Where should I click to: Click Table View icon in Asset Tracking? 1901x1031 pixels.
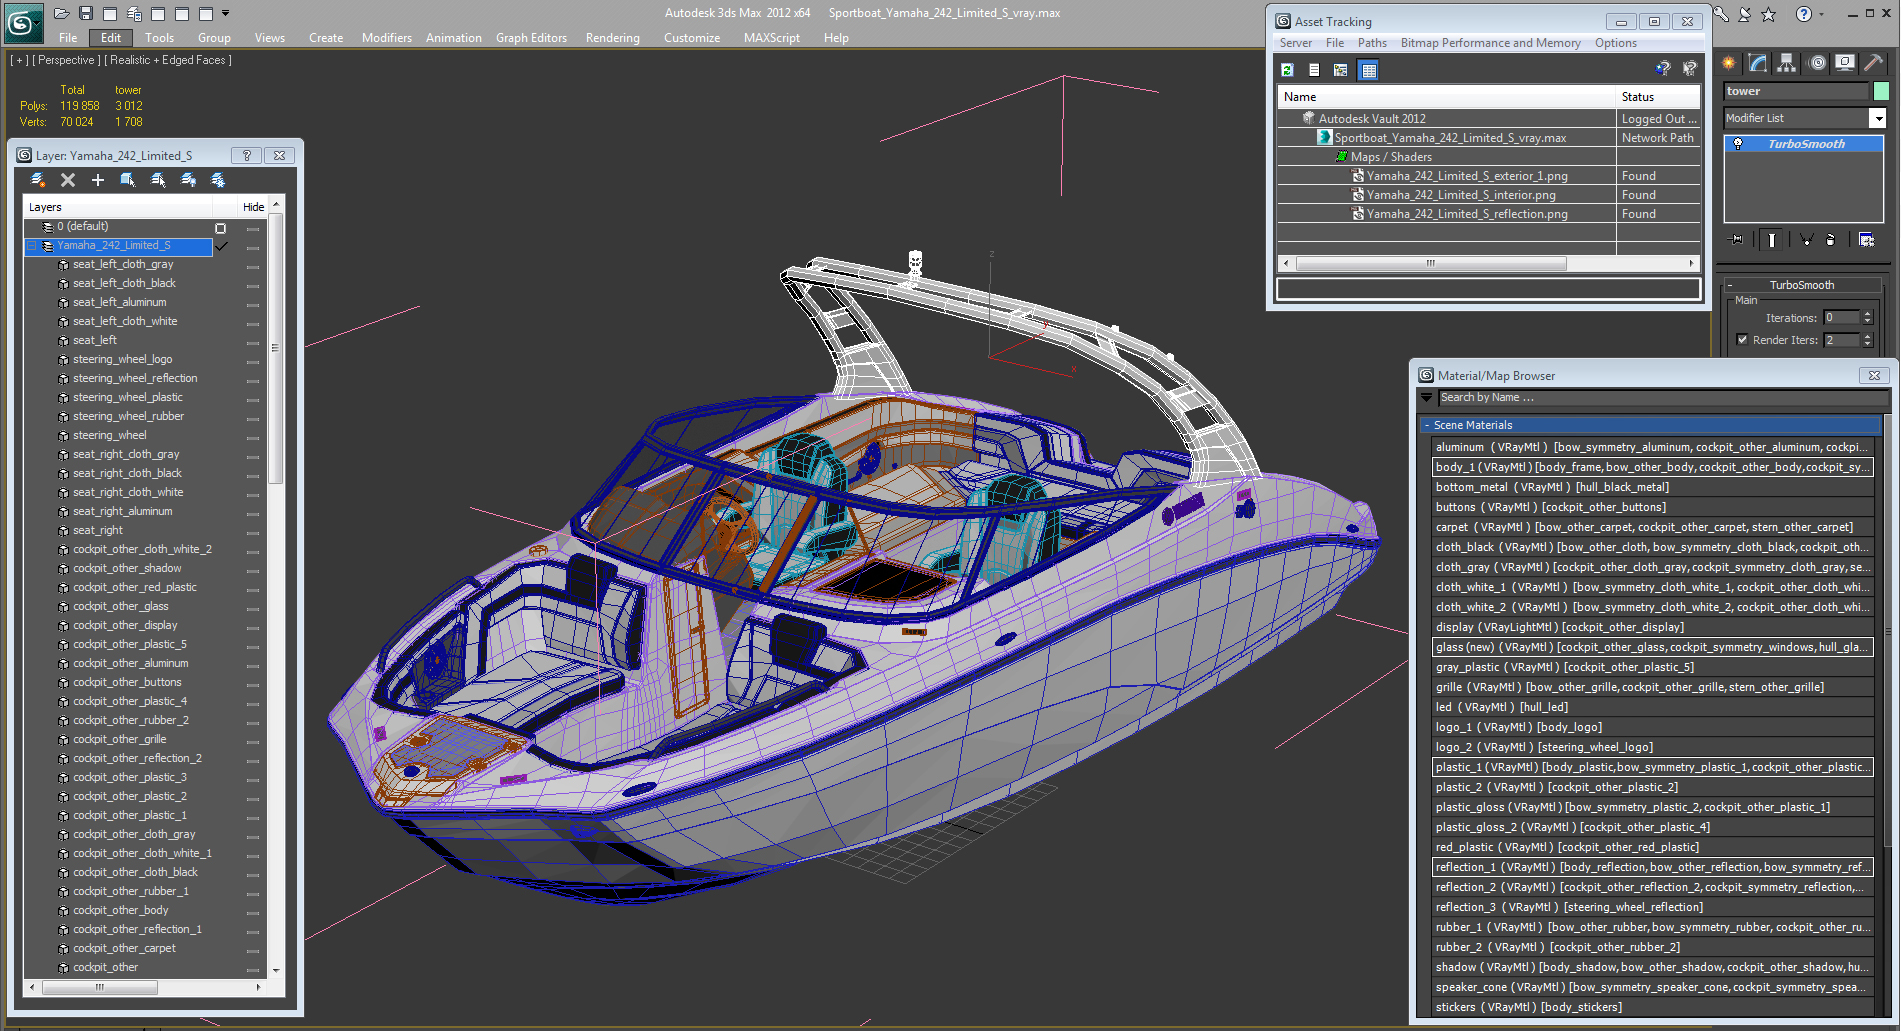click(1369, 70)
